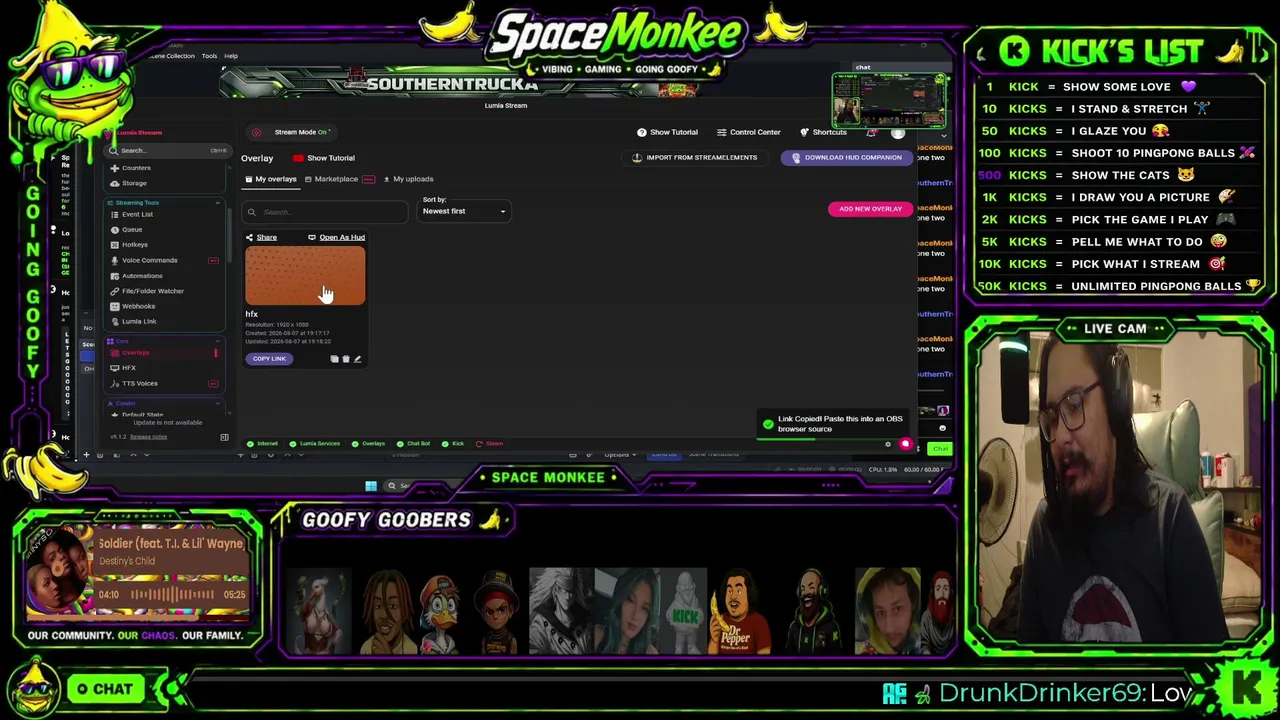Copy link for the hfx overlay
Viewport: 1280px width, 720px height.
tap(269, 359)
